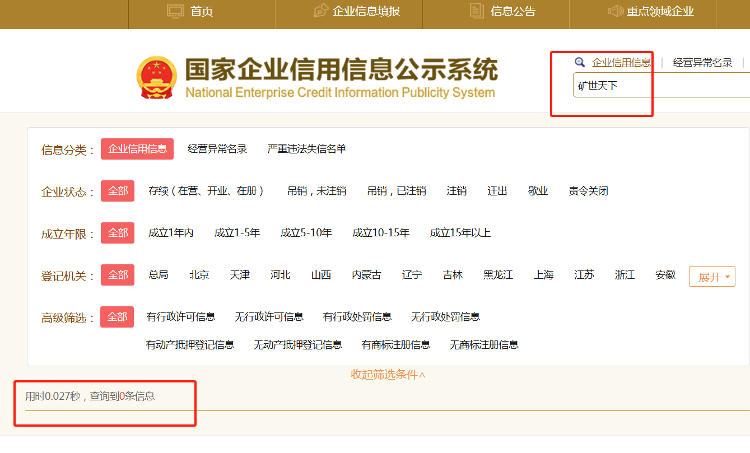The width and height of the screenshot is (750, 453).
Task: Choose 山西 as registration authority
Action: click(x=321, y=275)
